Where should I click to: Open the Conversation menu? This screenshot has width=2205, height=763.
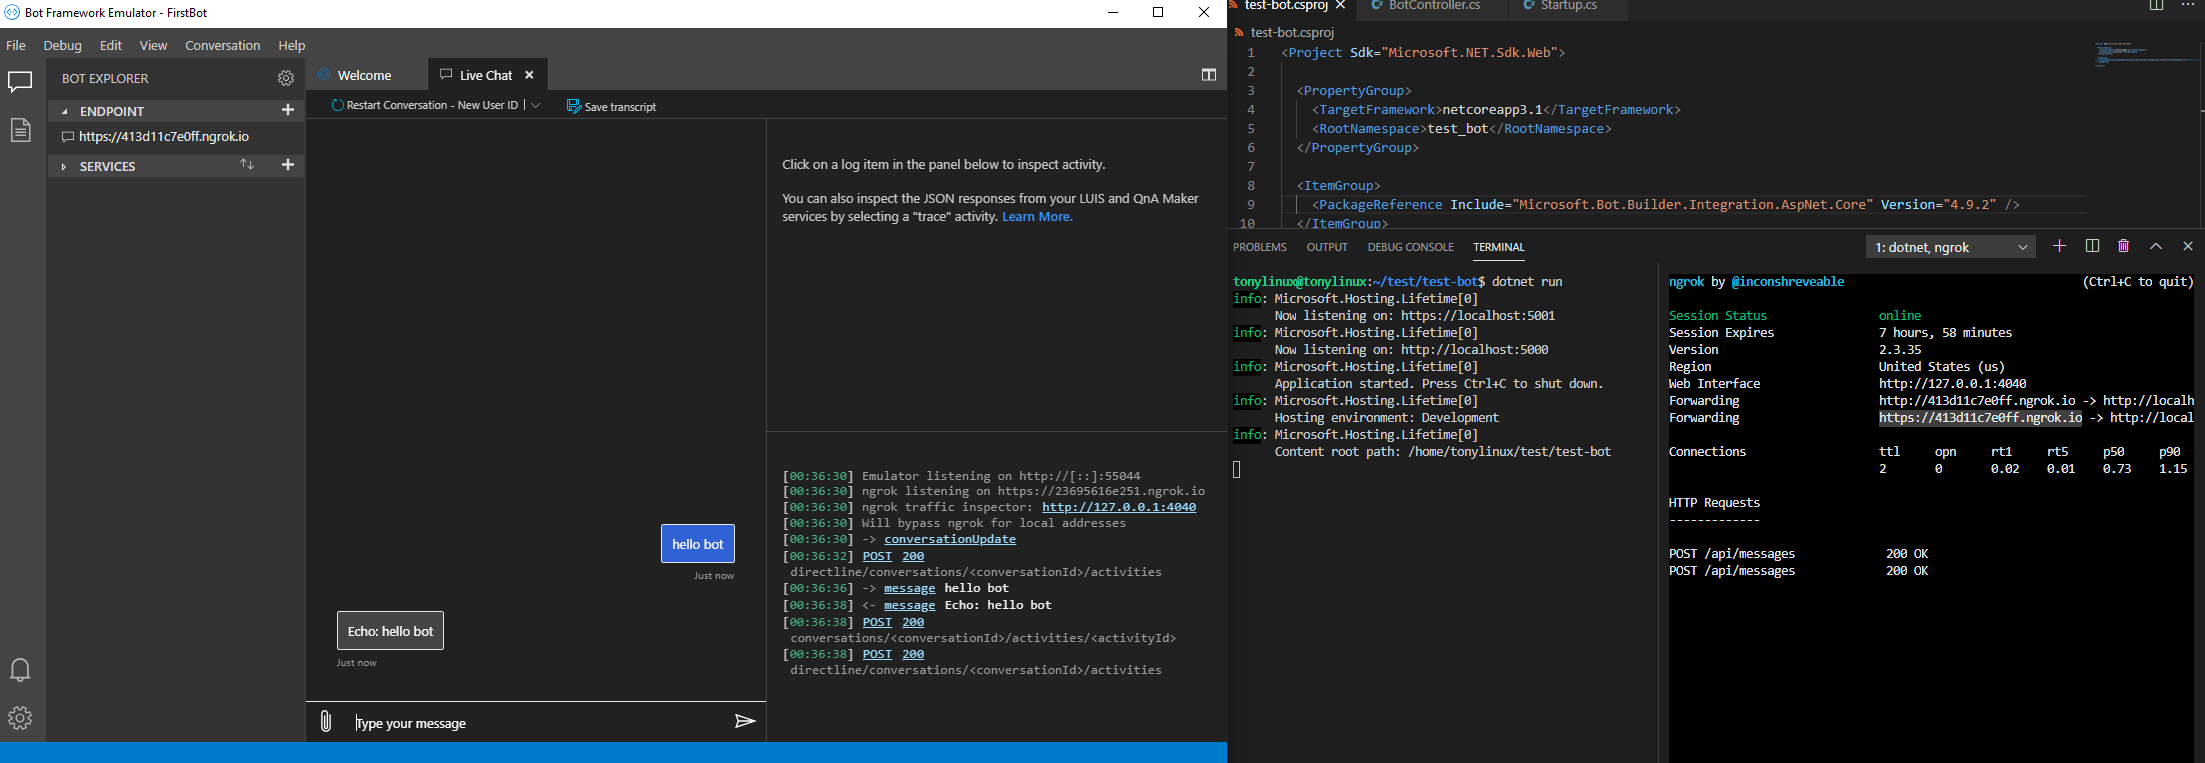[222, 45]
